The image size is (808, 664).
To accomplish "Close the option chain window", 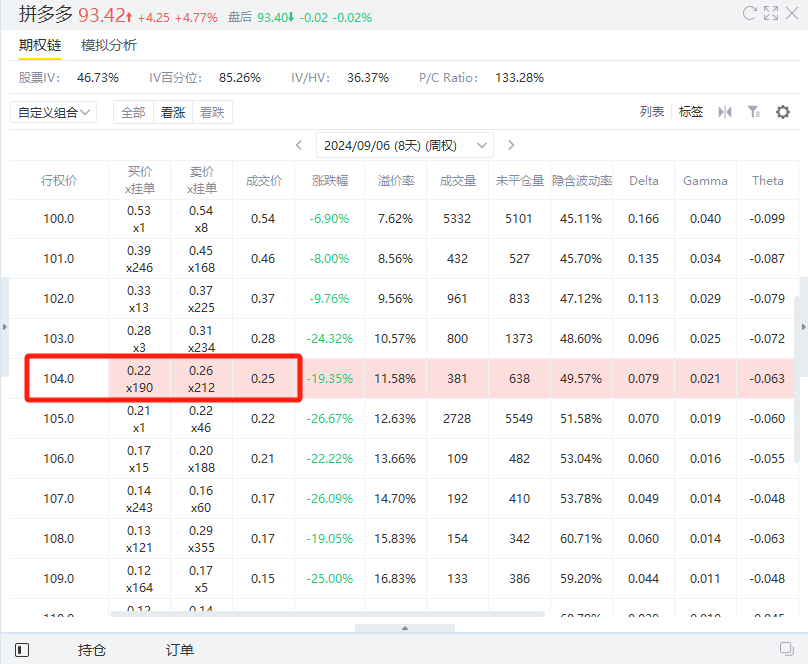I will click(792, 13).
